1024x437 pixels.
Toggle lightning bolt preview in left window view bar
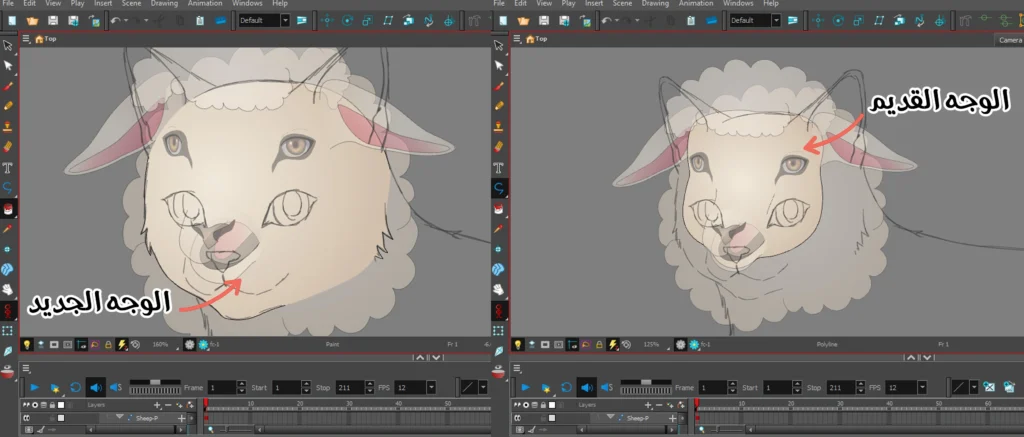tap(121, 344)
